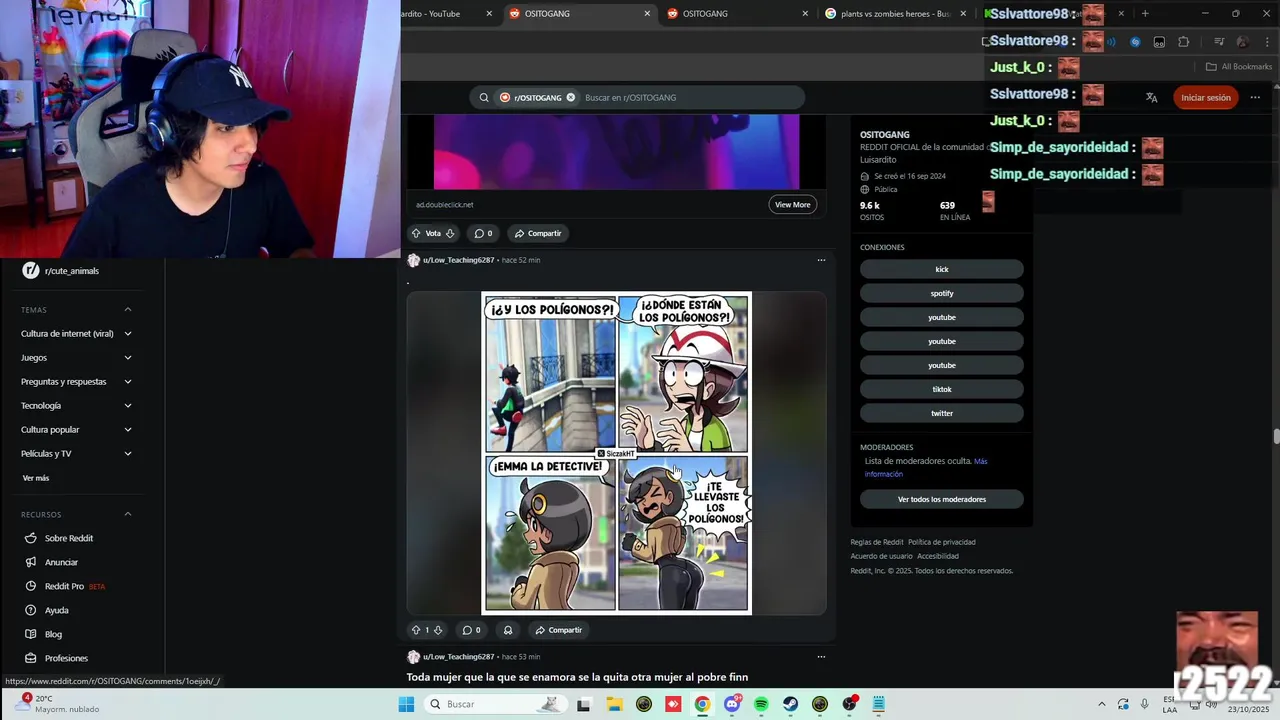Expand the Tecnología topic
Viewport: 1280px width, 720px height.
[x=77, y=405]
